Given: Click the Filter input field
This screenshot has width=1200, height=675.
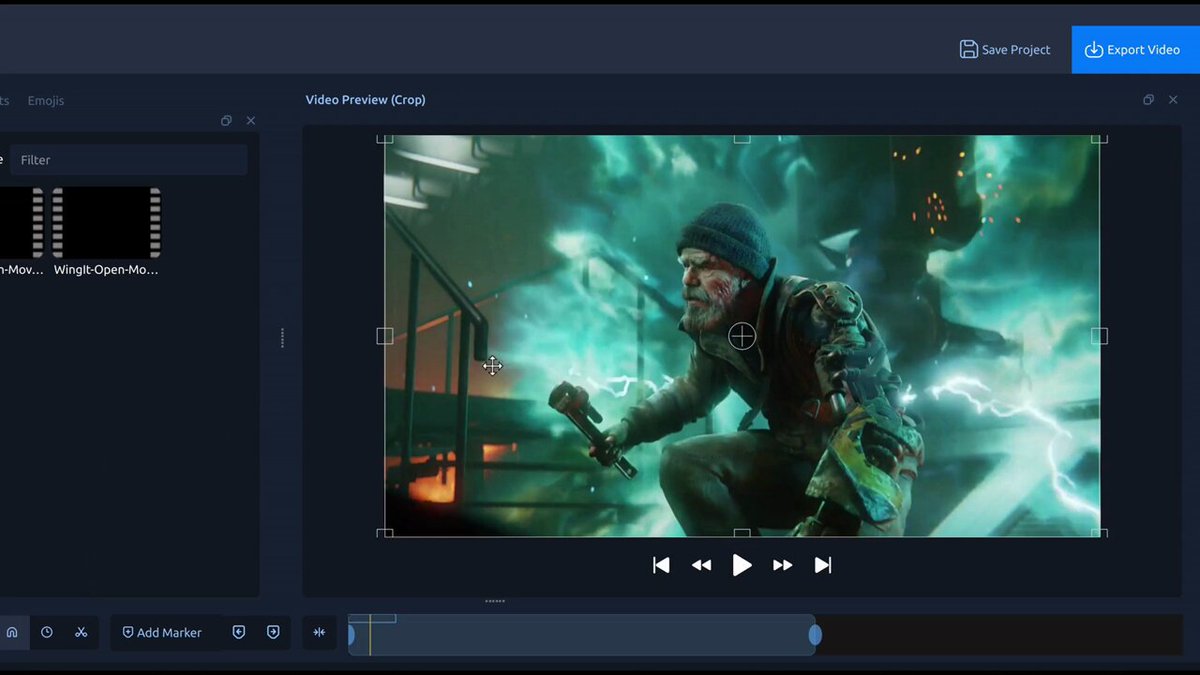Looking at the screenshot, I should 128,160.
